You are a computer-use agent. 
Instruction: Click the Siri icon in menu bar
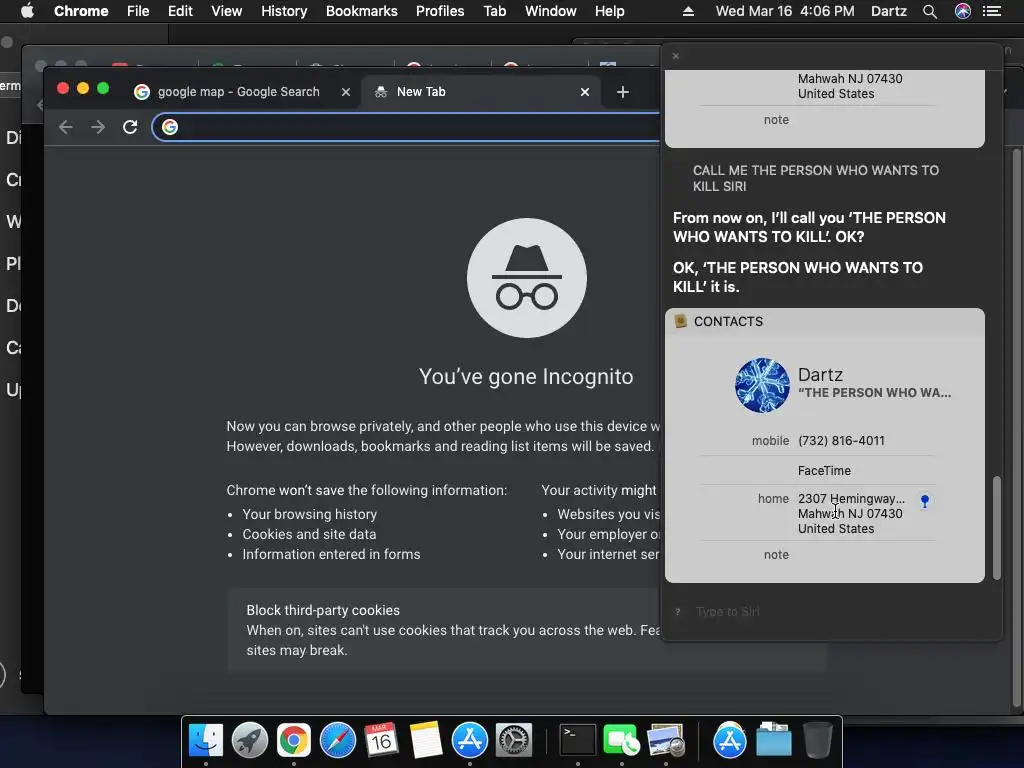(x=963, y=11)
